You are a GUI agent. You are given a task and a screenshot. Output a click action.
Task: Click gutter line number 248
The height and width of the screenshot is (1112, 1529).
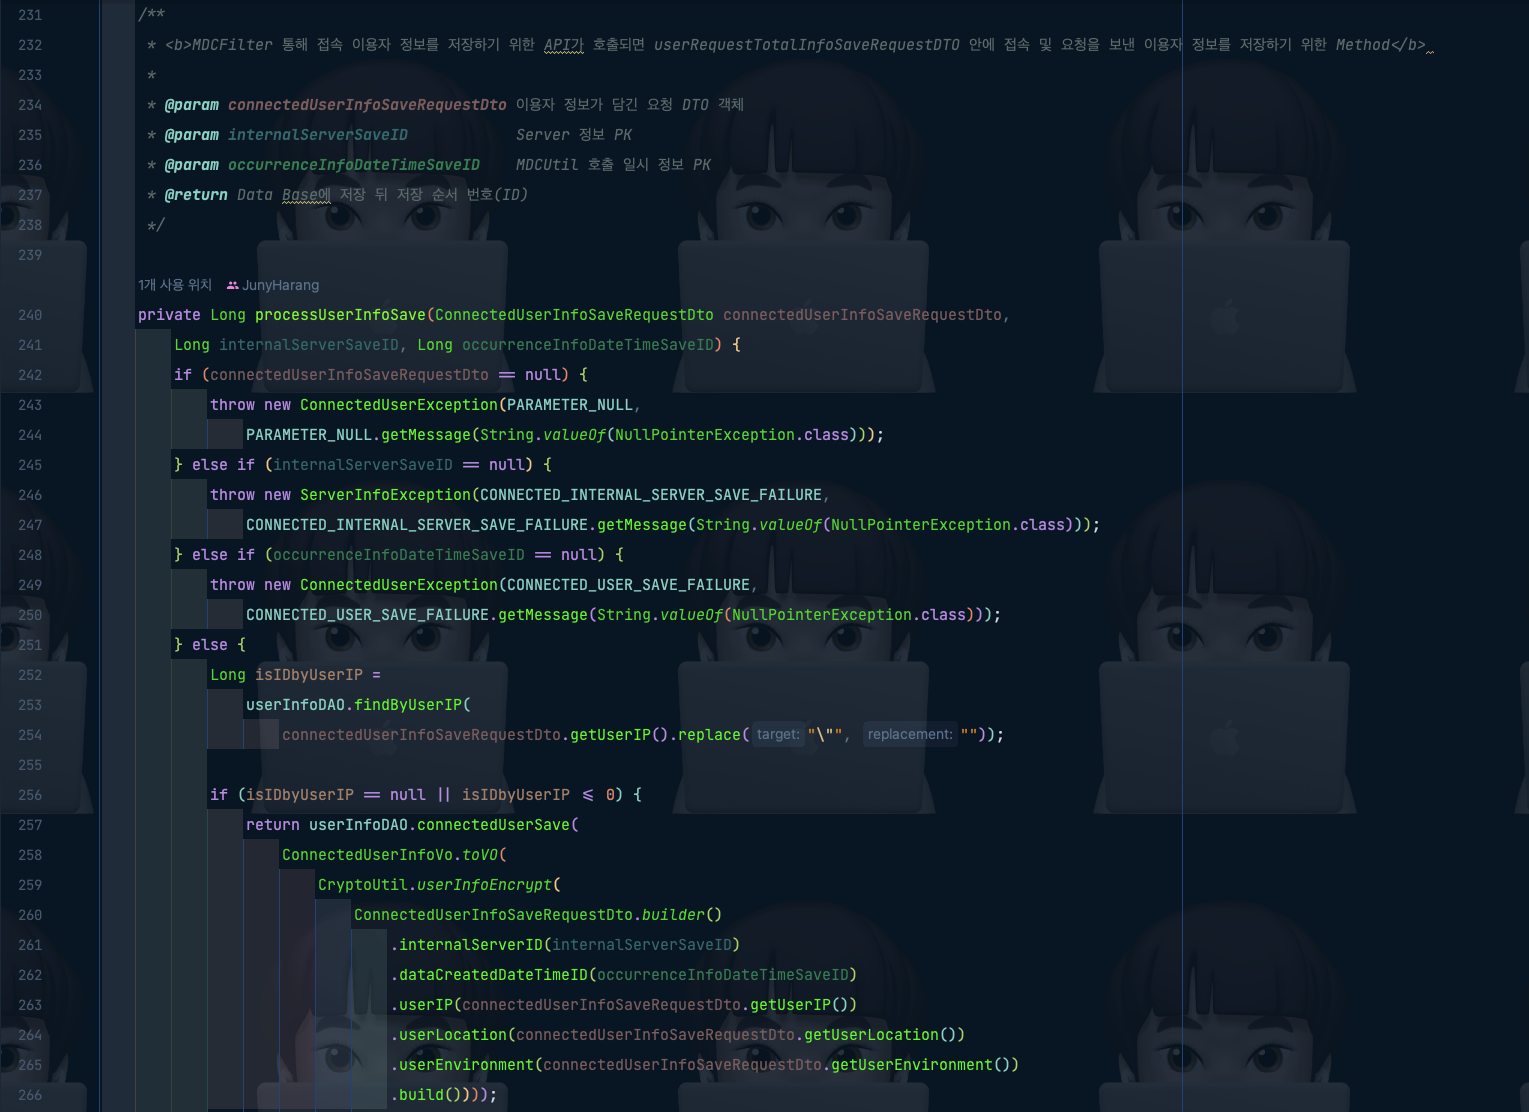pos(30,555)
